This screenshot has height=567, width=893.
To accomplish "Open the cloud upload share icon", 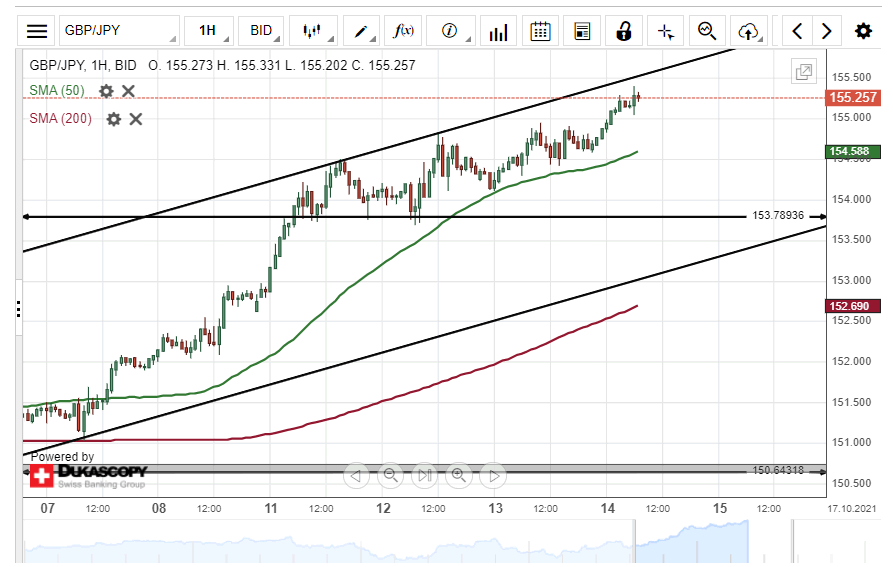I will pyautogui.click(x=749, y=31).
